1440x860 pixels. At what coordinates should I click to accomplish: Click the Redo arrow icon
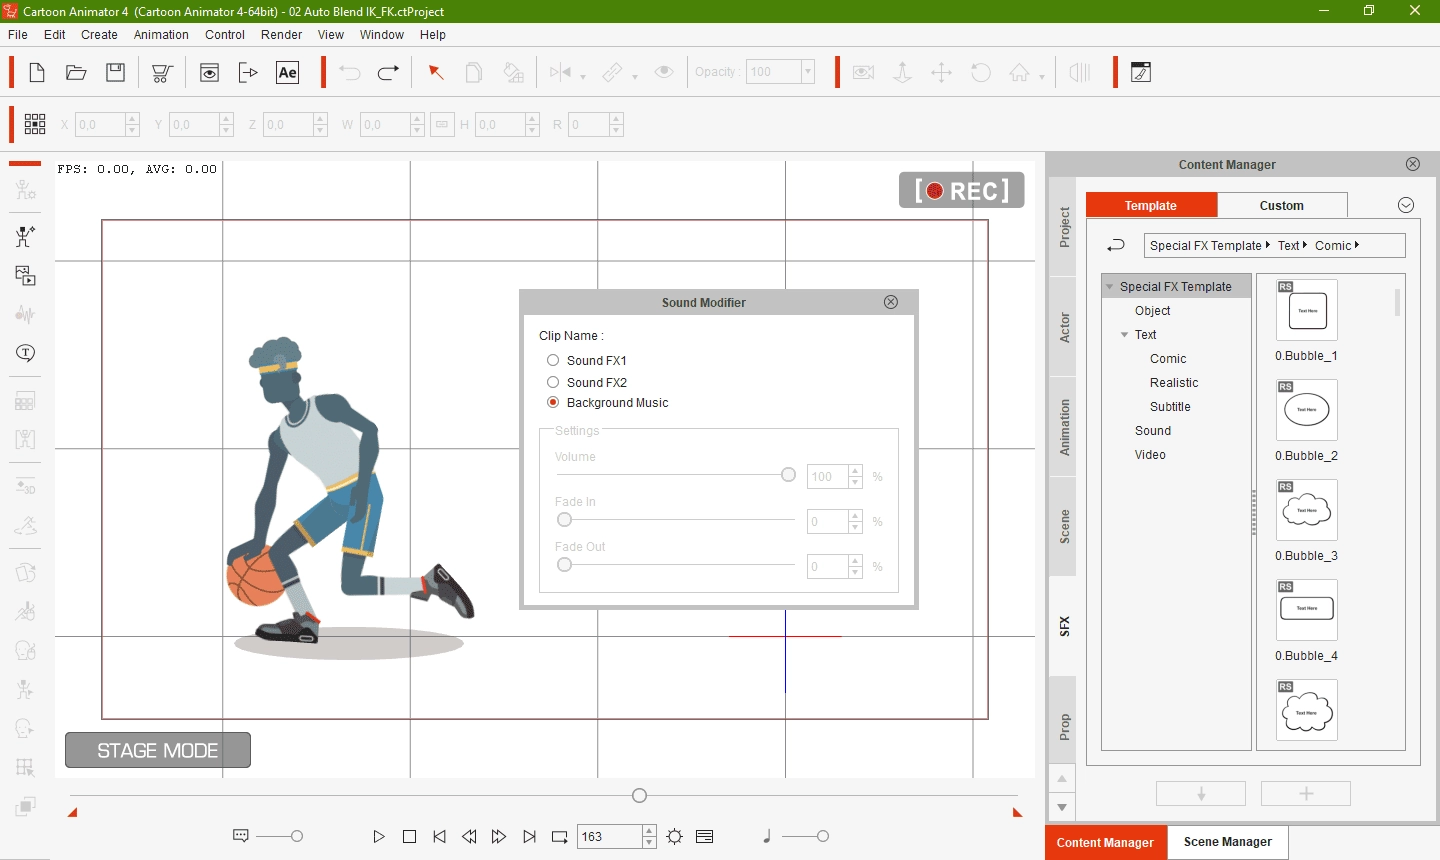(x=389, y=72)
